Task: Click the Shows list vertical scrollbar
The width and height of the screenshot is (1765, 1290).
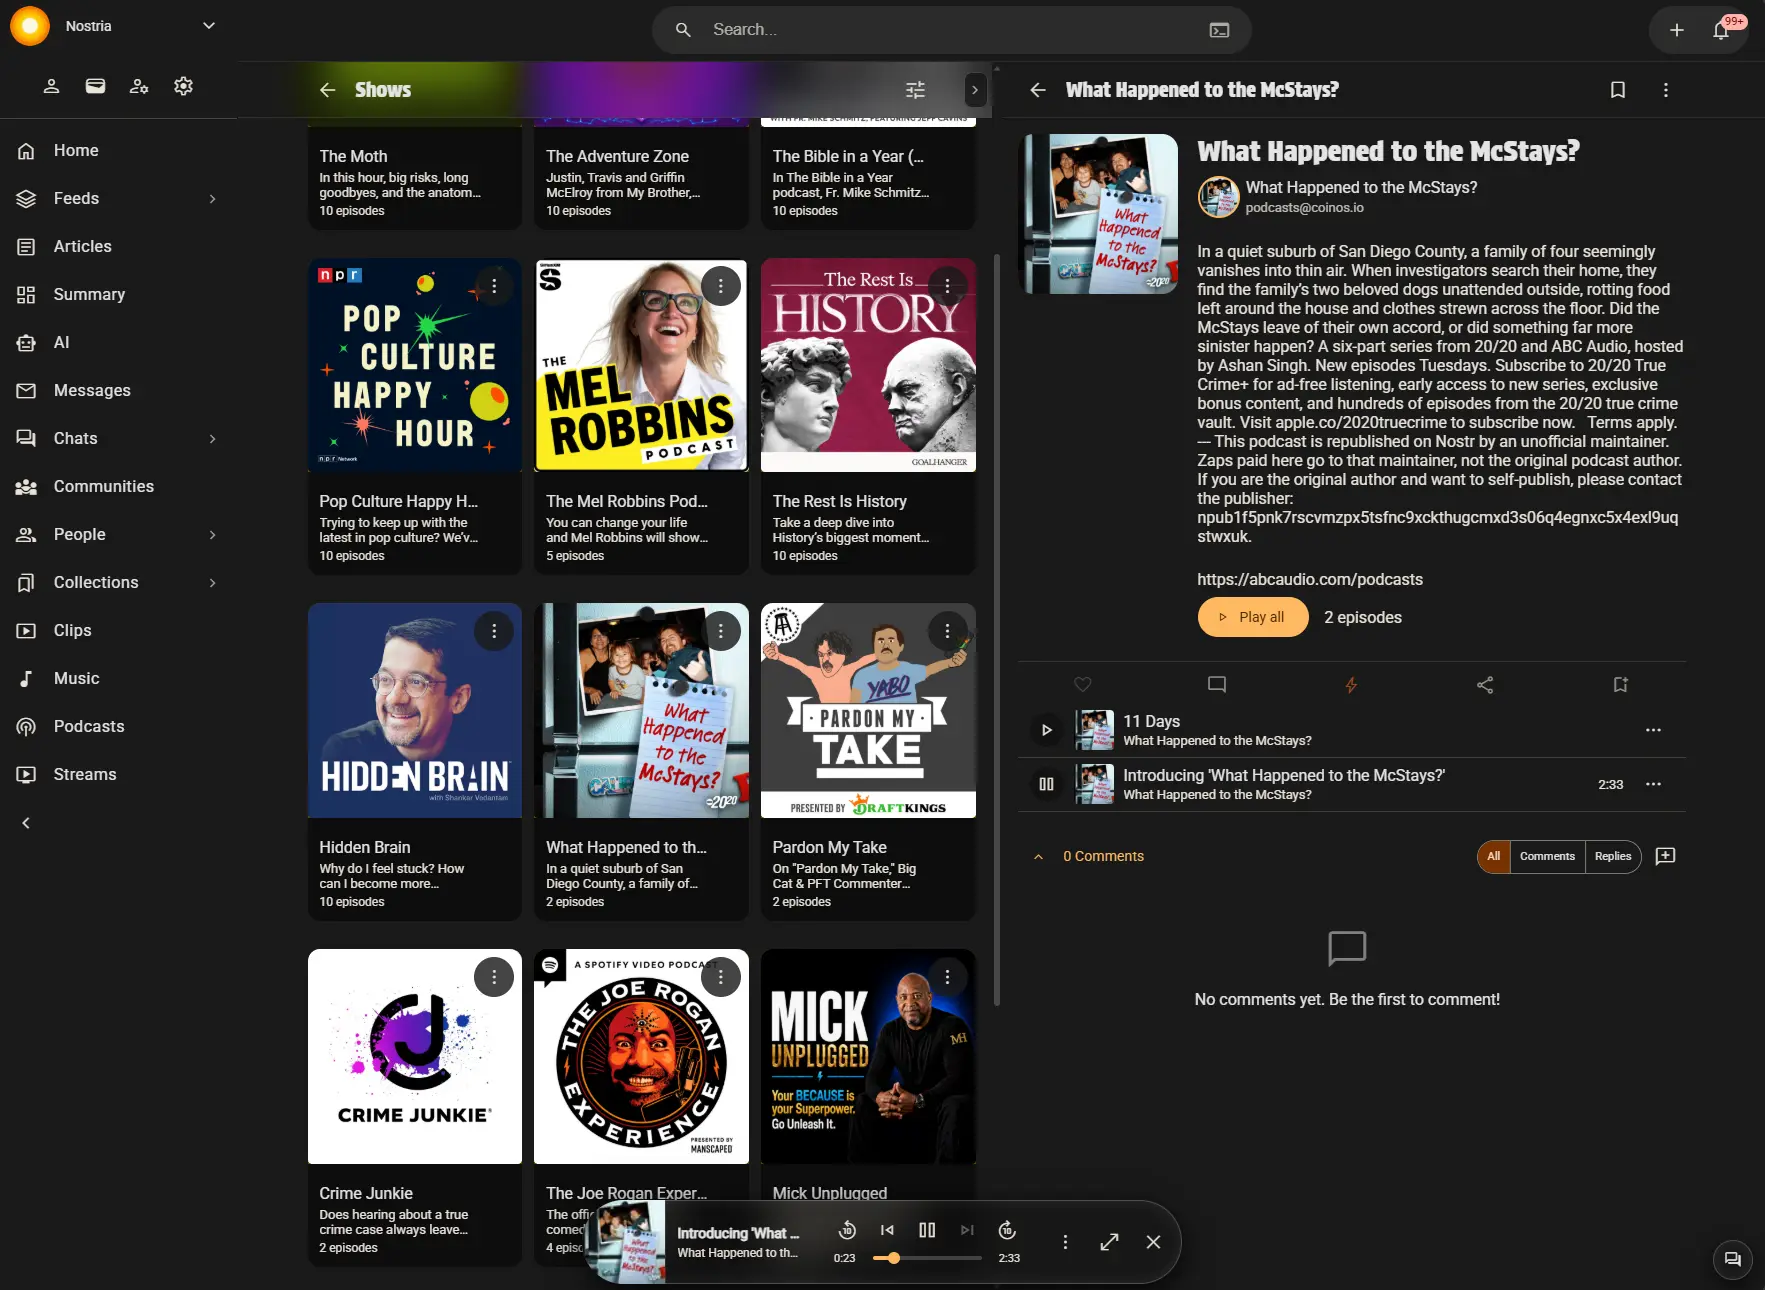Action: click(x=996, y=630)
